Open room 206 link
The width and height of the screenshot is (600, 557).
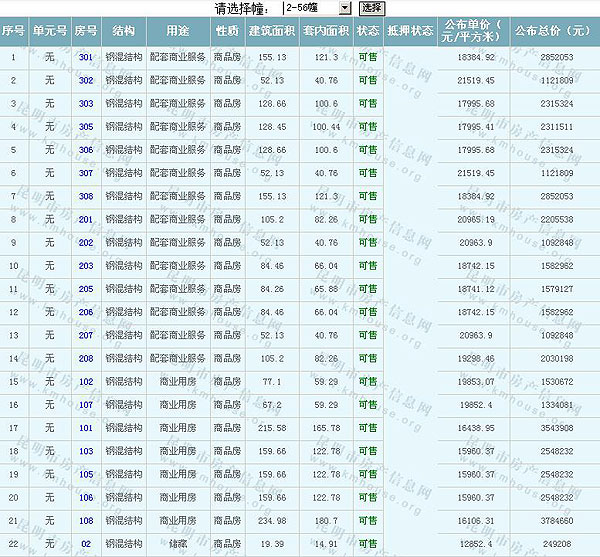86,312
